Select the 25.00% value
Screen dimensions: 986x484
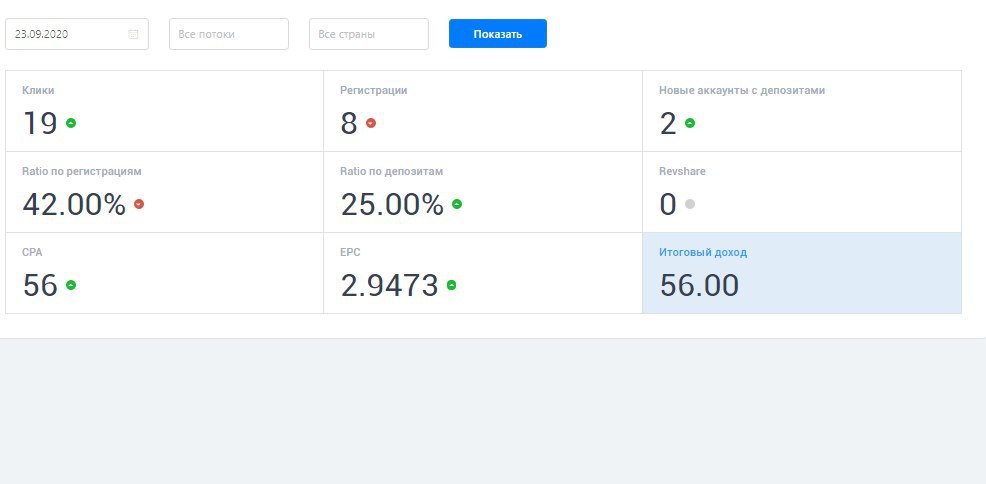[x=392, y=204]
